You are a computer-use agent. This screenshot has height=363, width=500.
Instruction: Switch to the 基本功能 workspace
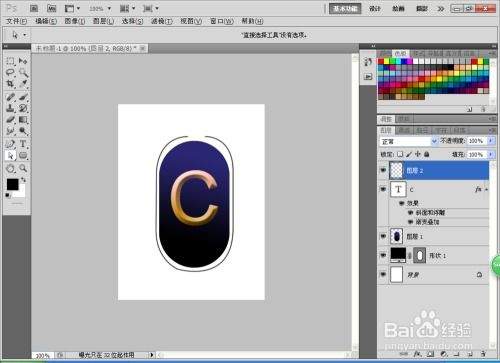click(x=345, y=9)
